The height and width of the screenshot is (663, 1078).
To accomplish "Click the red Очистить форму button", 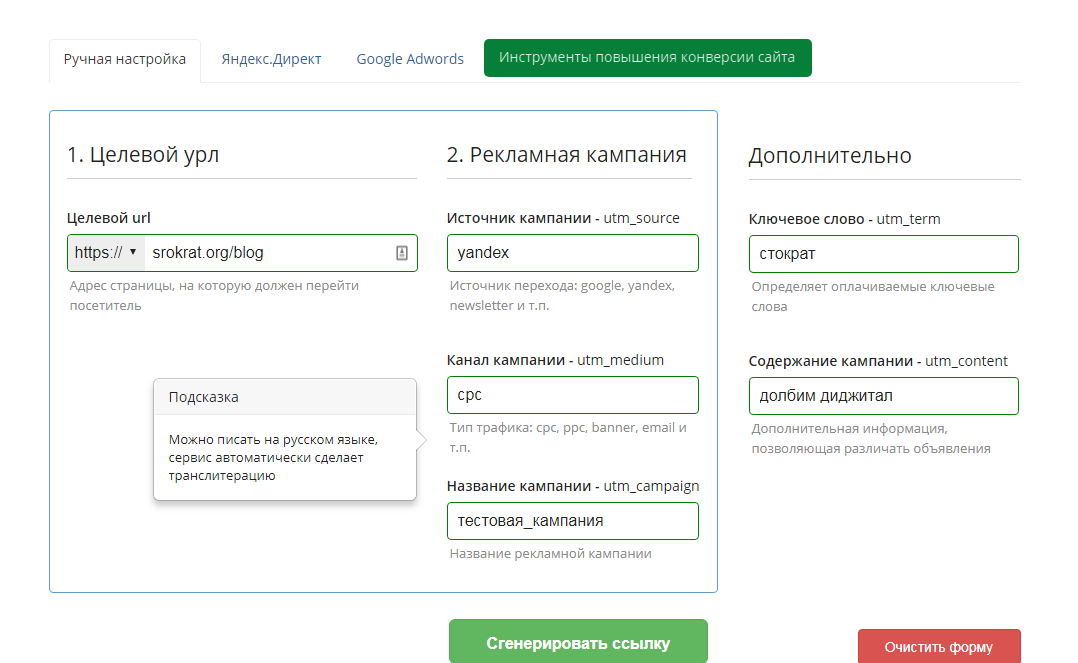I will tap(938, 647).
